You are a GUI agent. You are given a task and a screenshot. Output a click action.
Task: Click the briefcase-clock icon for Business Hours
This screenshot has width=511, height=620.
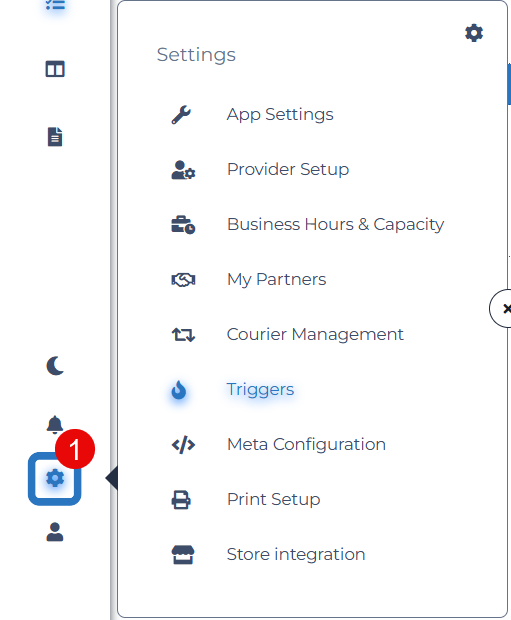183,225
